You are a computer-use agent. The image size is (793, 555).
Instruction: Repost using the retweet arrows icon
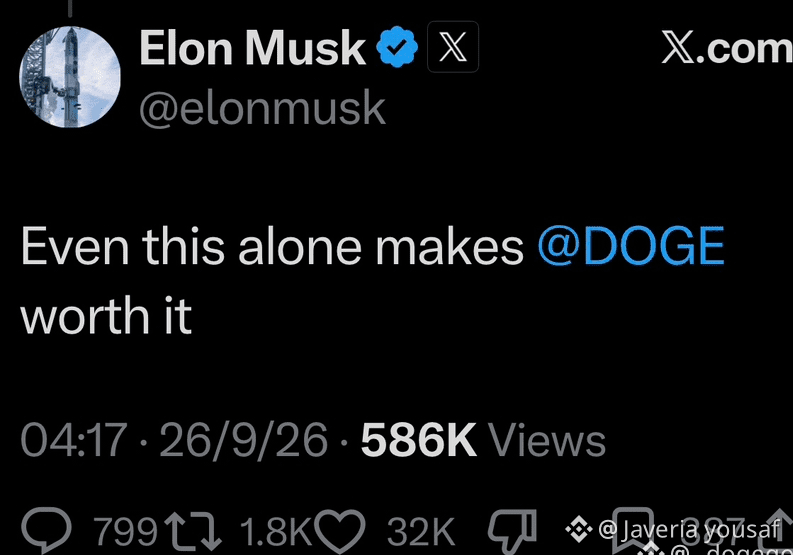[x=194, y=531]
